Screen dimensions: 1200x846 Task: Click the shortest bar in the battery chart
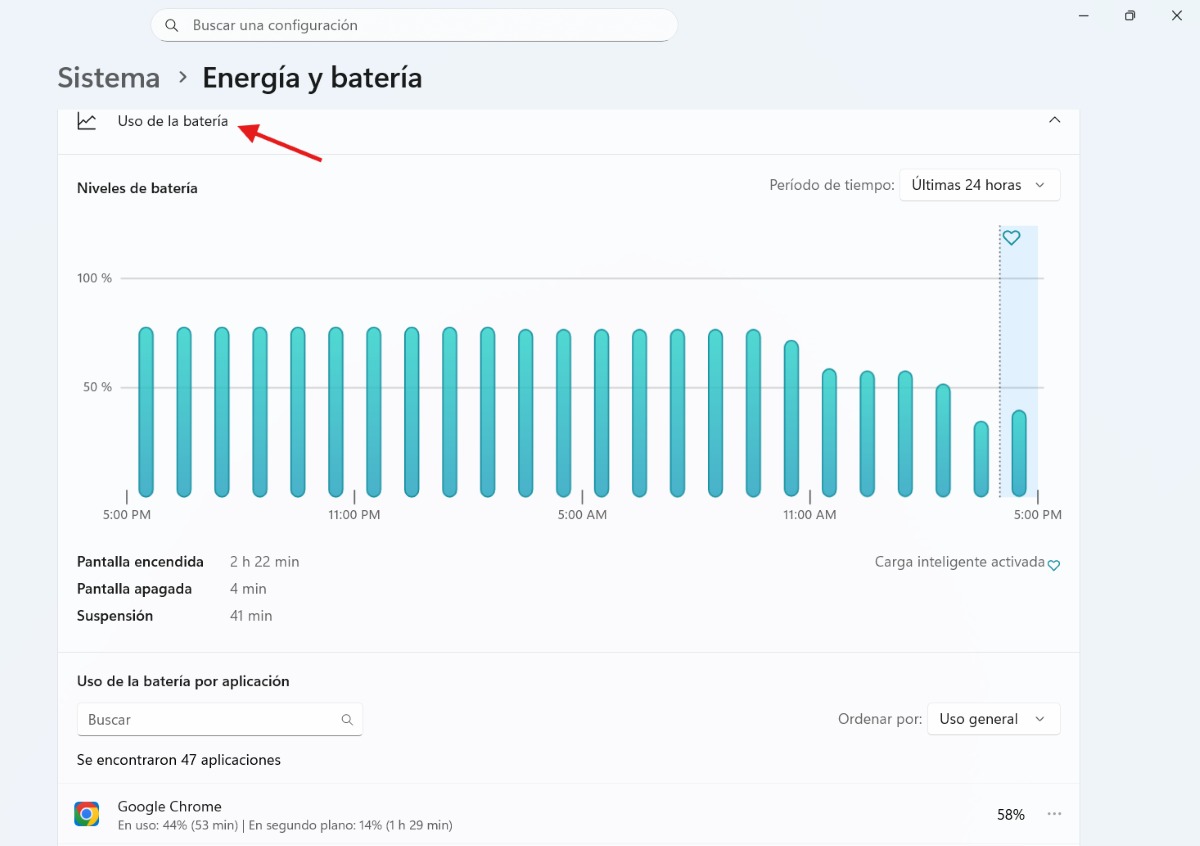[x=981, y=459]
